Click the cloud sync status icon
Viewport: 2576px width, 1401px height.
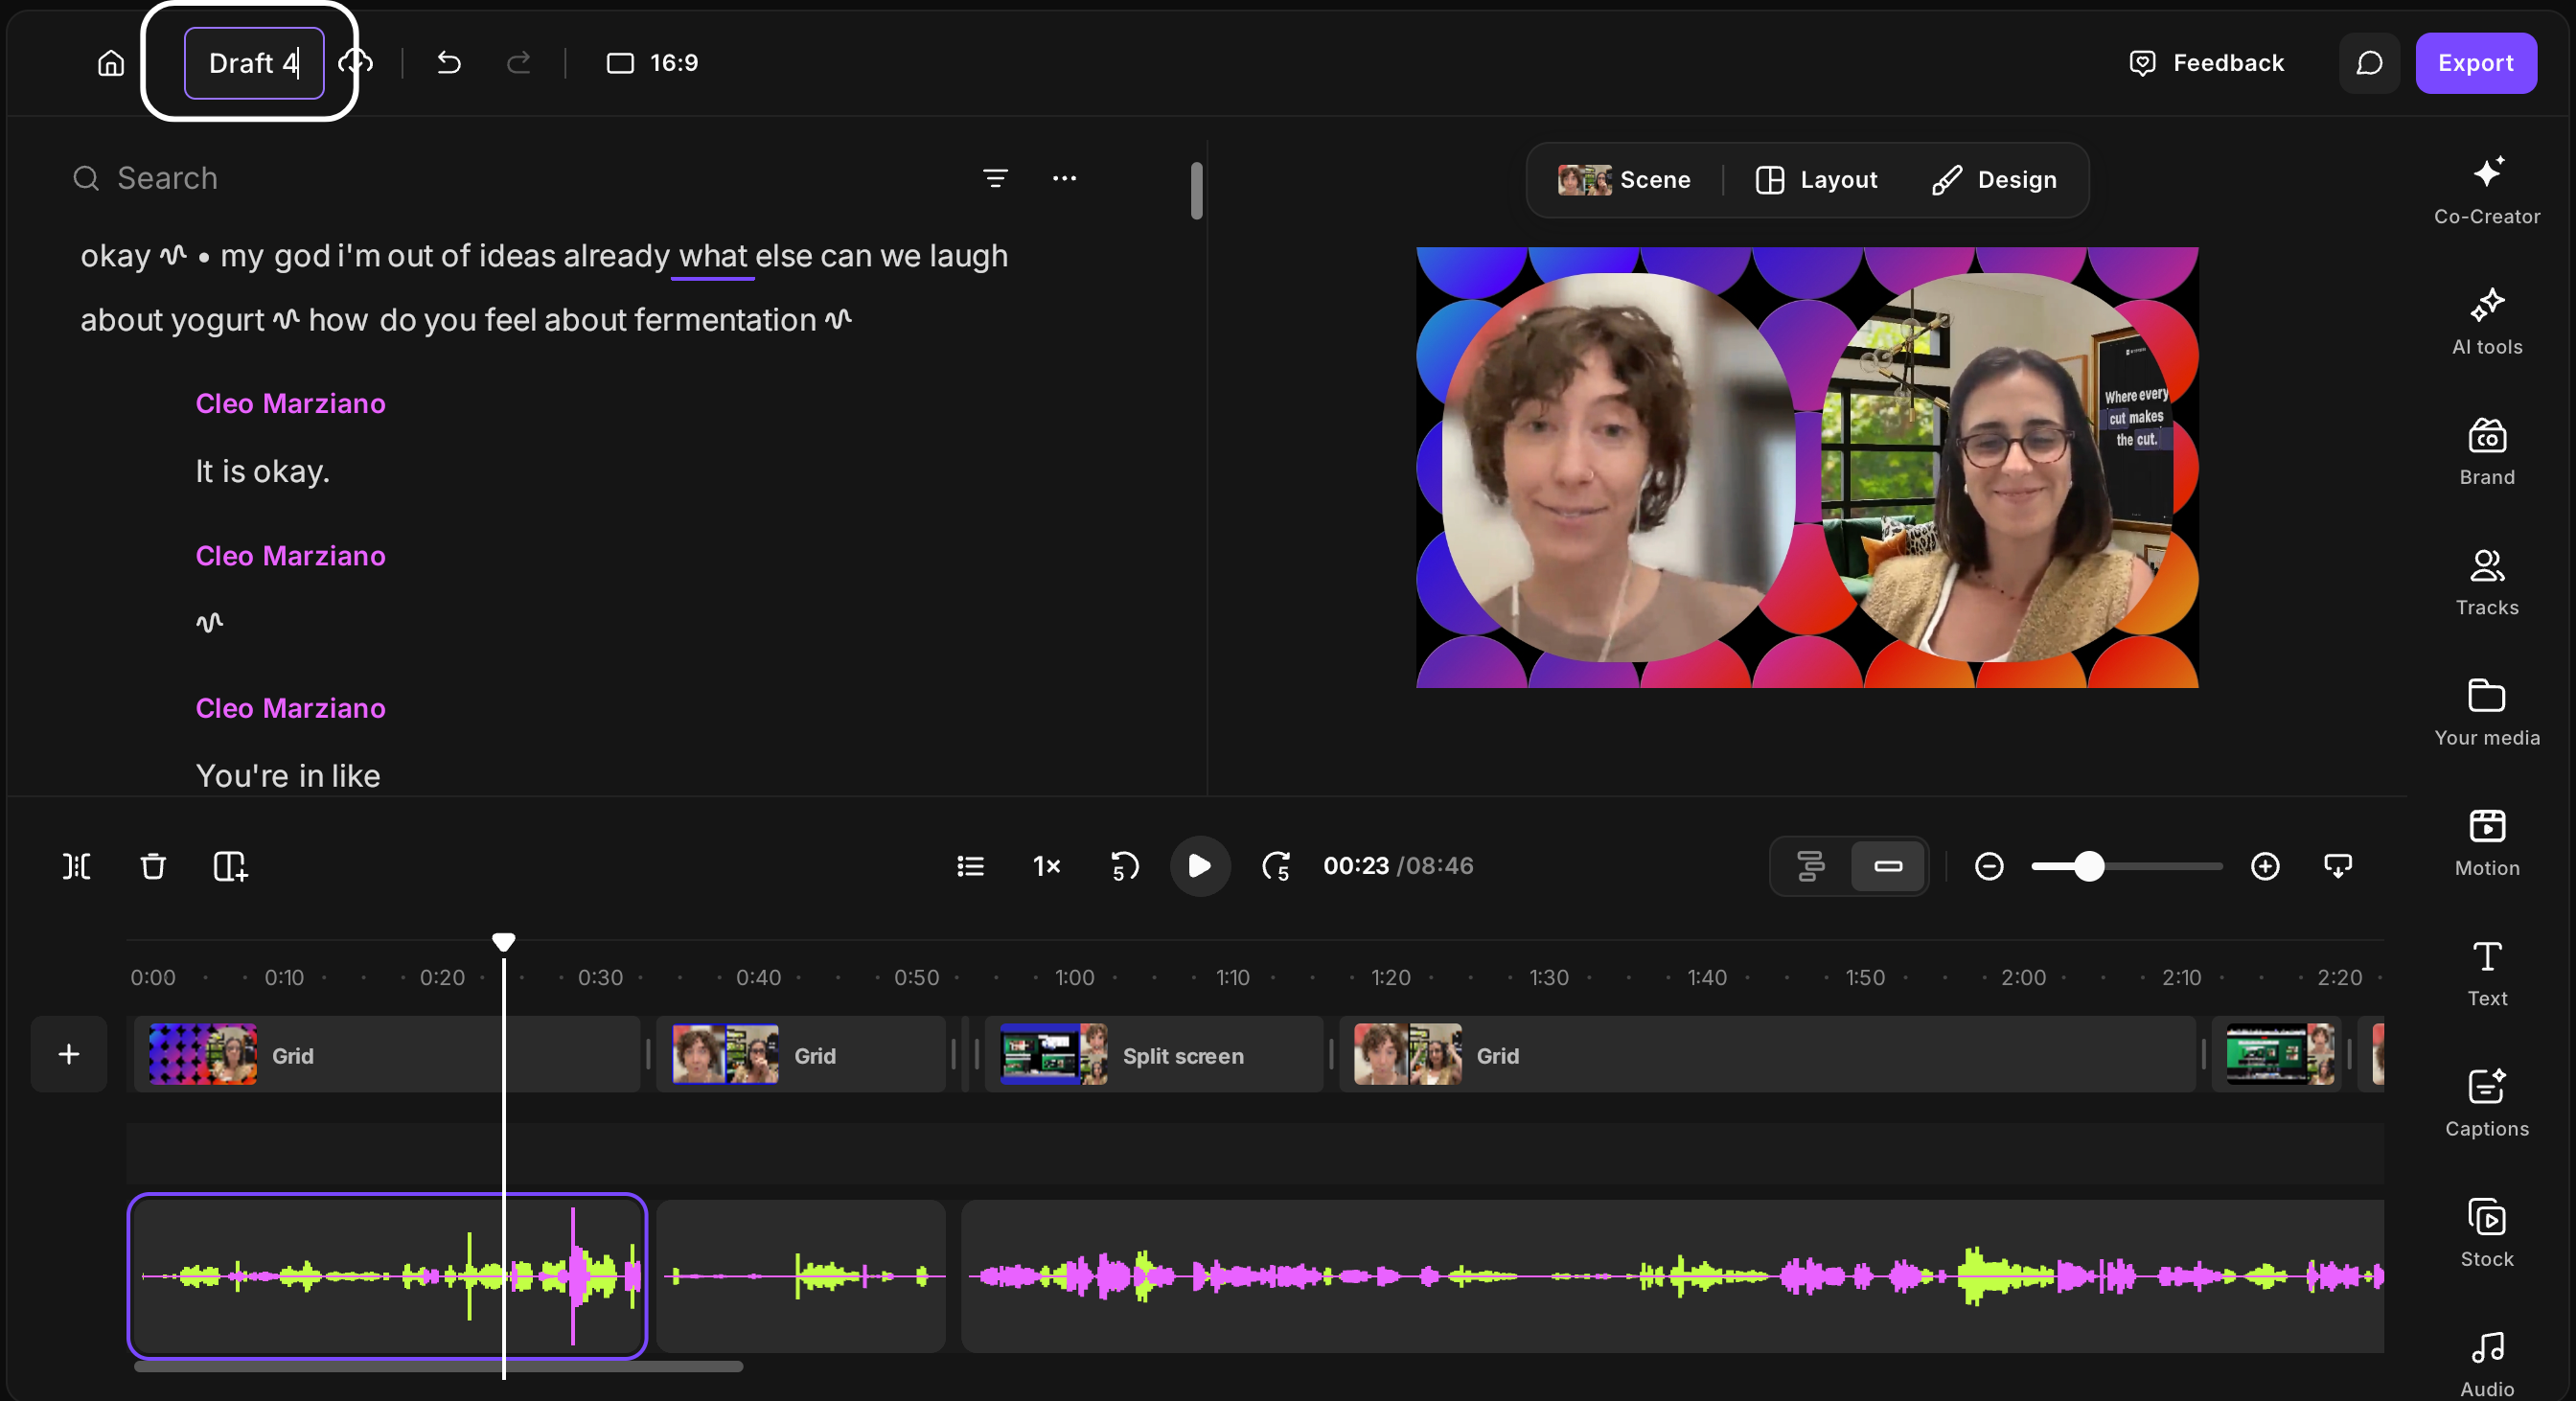(355, 63)
